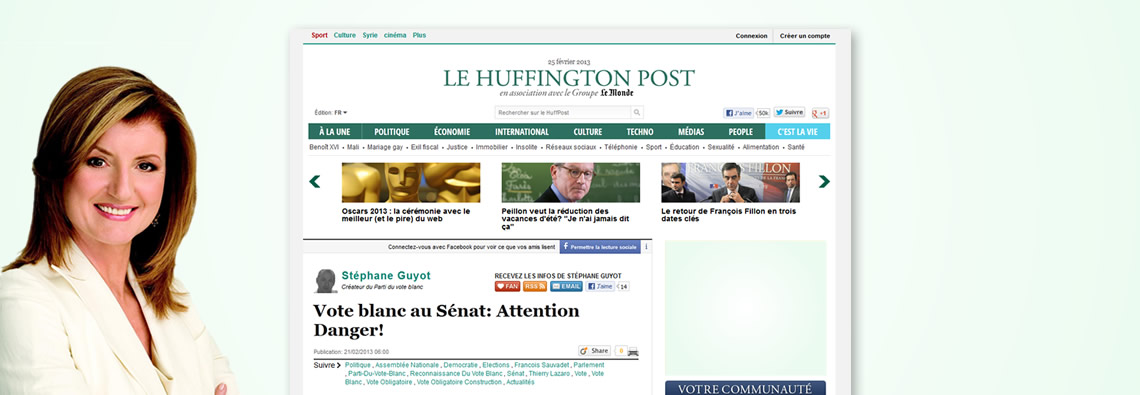This screenshot has height=395, width=1140.
Task: Open the POLITIQUE navigation tab
Action: coord(391,132)
